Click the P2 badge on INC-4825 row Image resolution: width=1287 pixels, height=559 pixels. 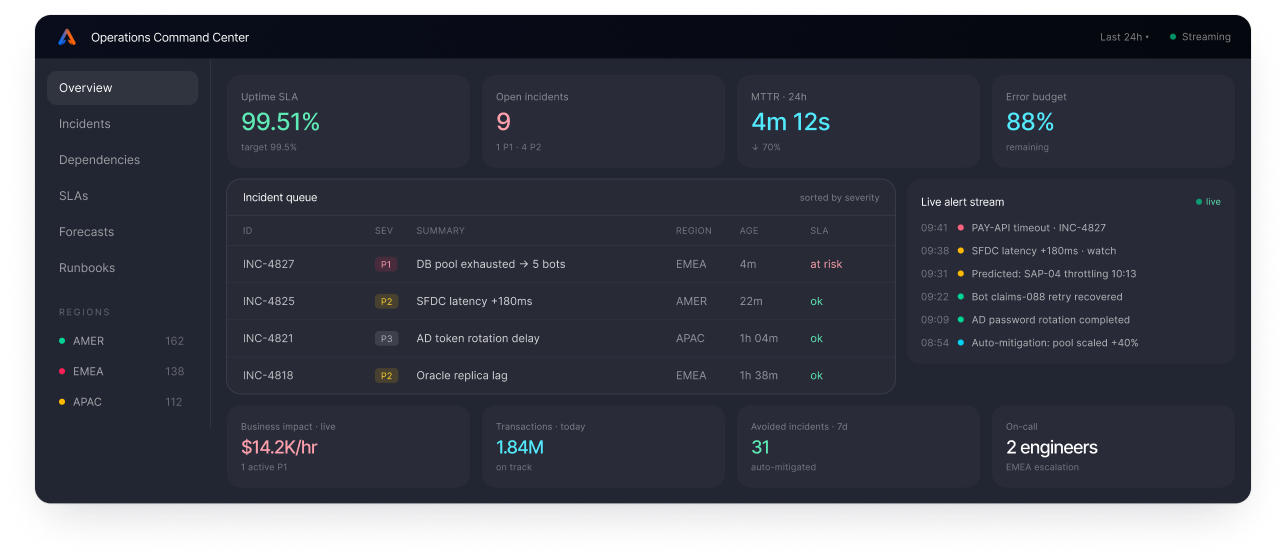(386, 301)
